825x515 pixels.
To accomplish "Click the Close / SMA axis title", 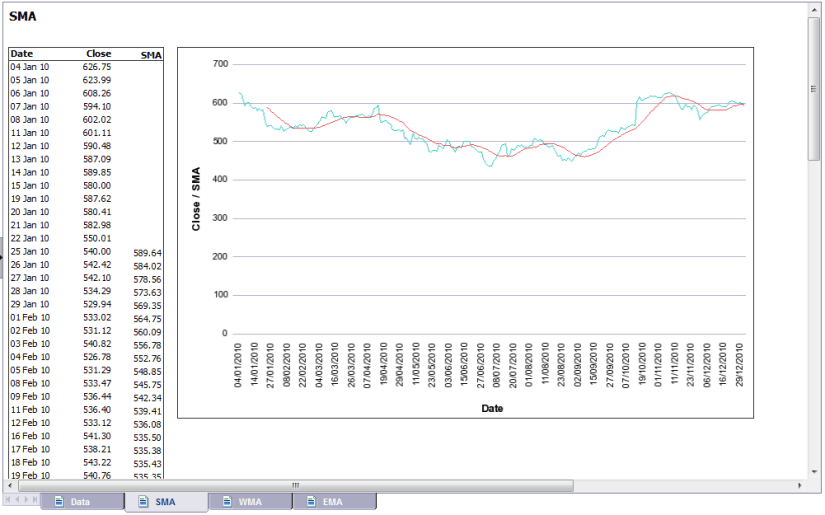I will 196,199.
